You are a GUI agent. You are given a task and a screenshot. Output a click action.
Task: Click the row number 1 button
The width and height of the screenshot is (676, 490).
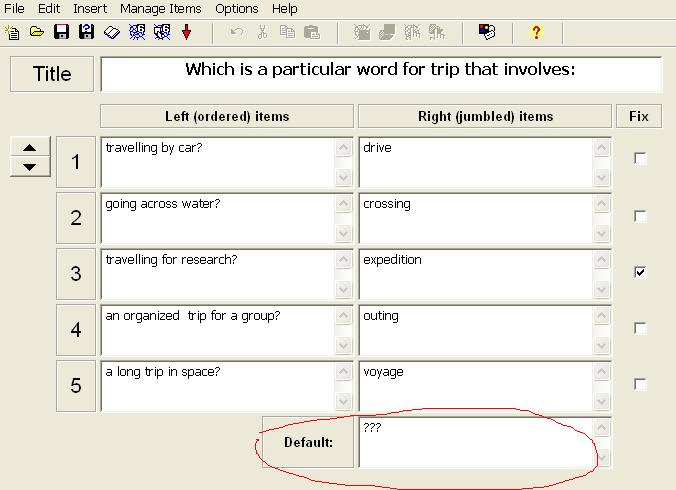76,162
